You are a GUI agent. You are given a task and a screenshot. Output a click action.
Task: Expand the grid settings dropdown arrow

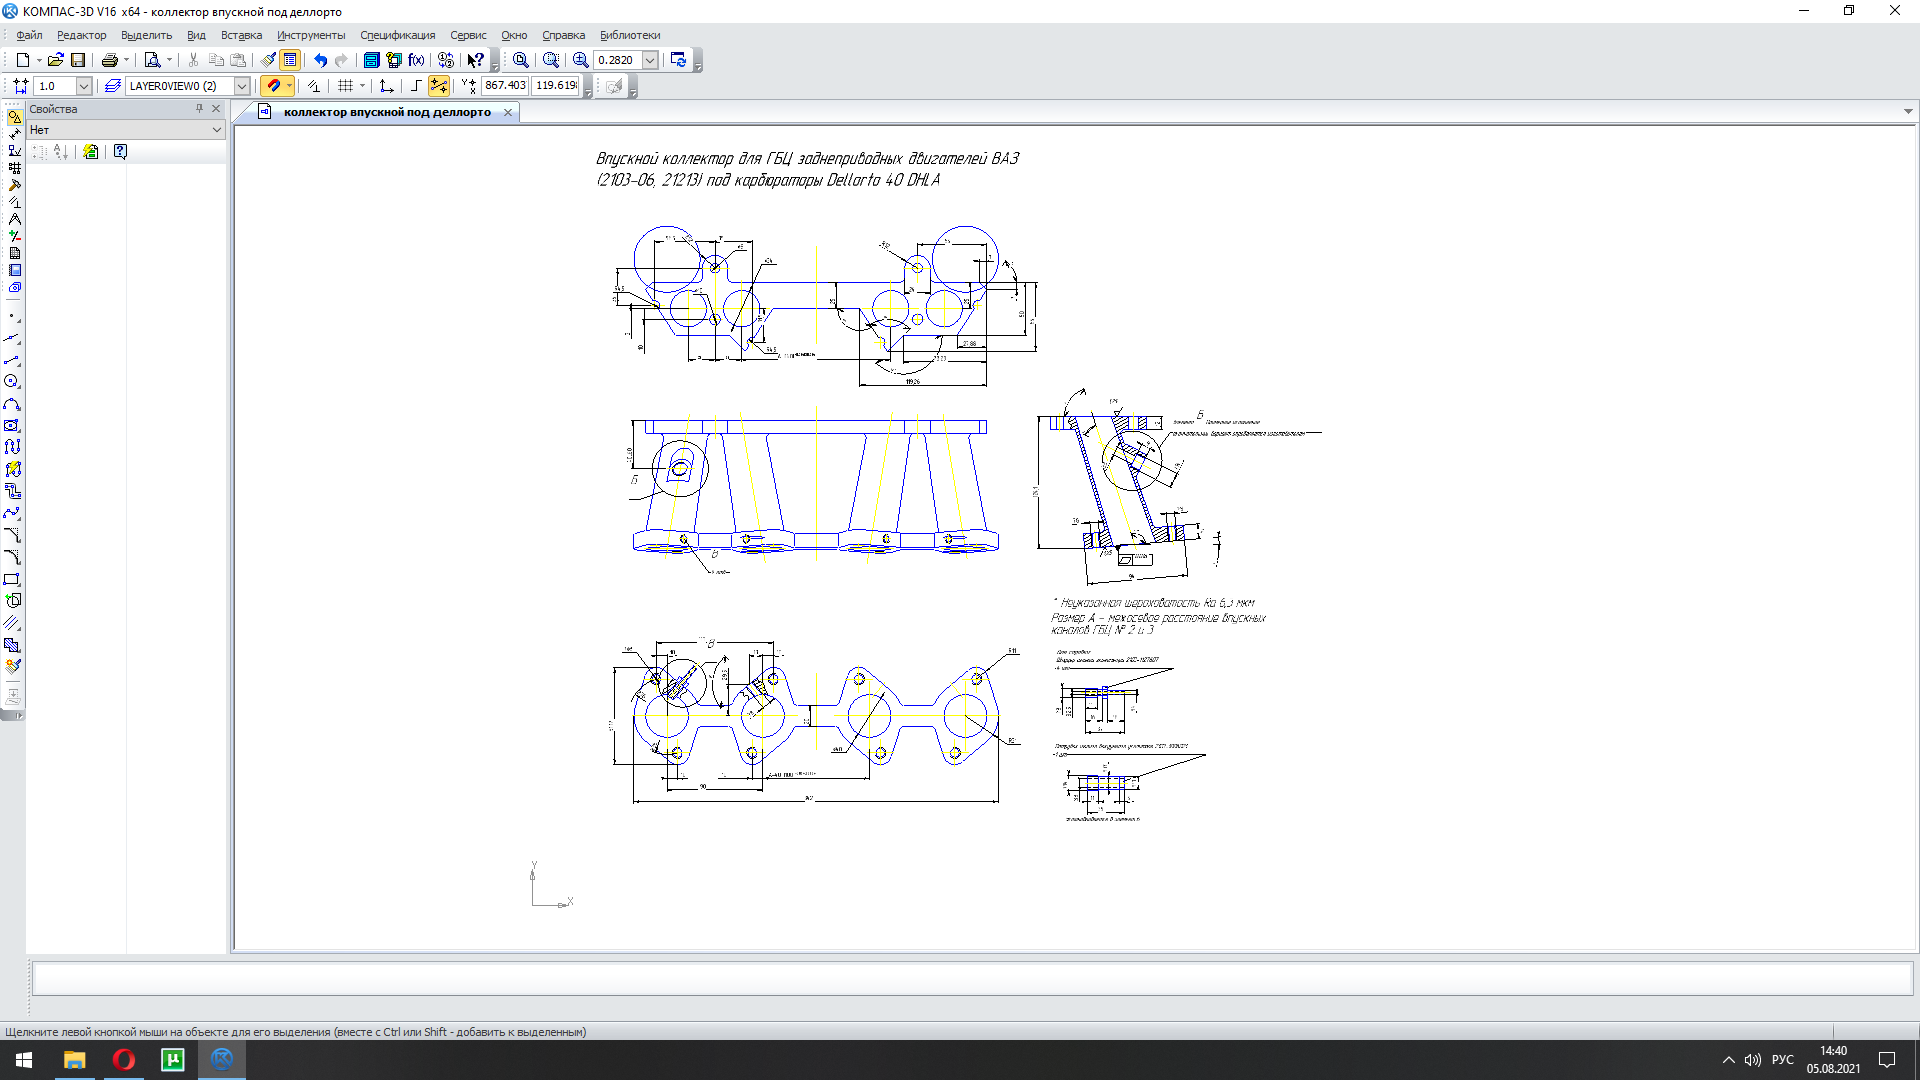[362, 86]
